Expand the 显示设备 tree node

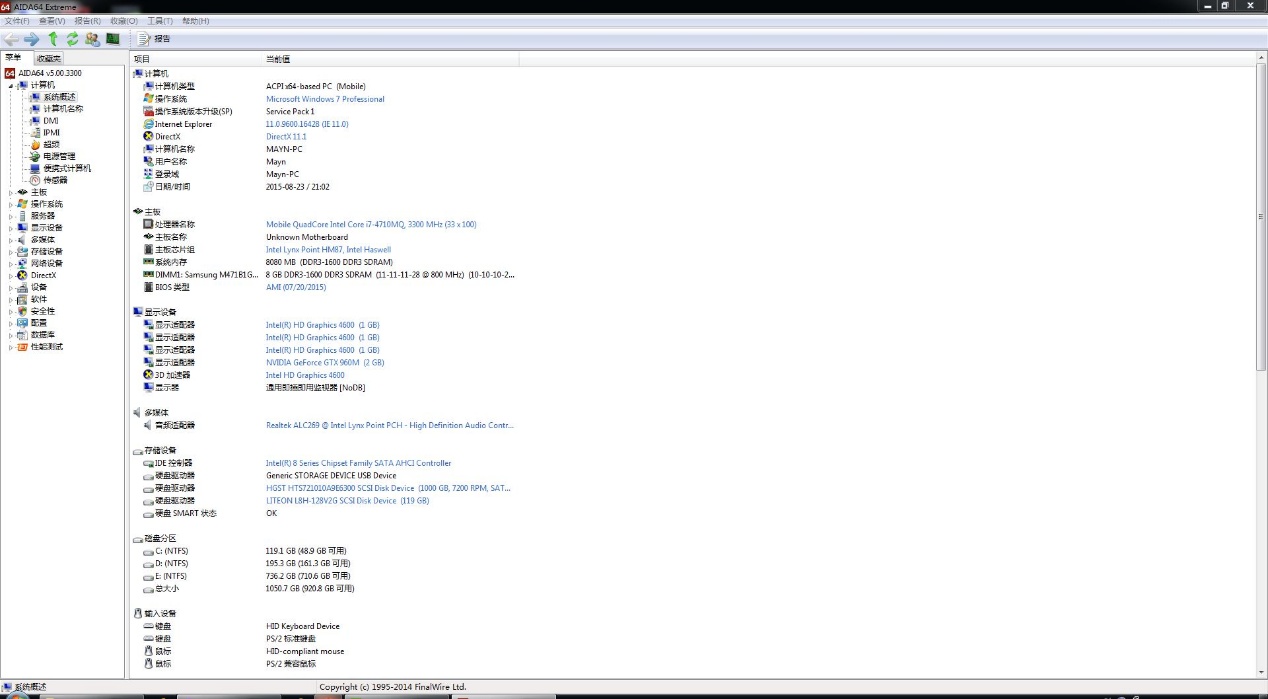tap(11, 227)
